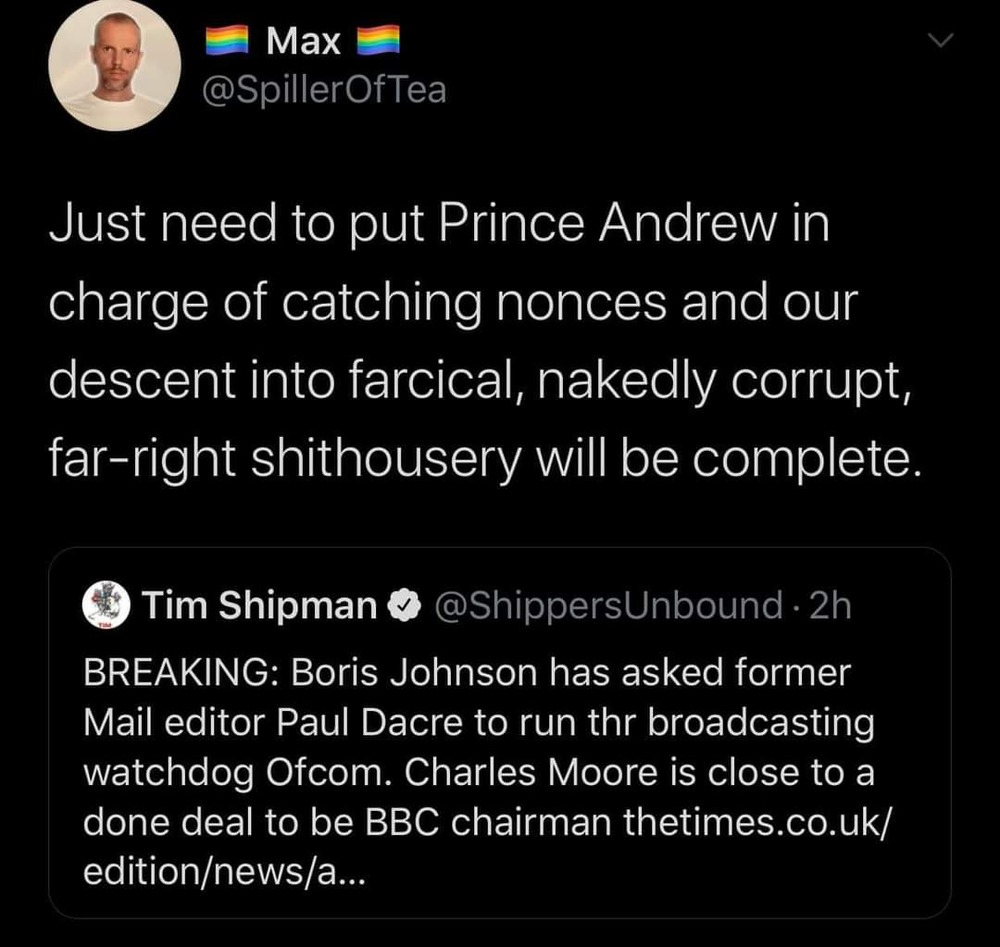The width and height of the screenshot is (1000, 947).
Task: Click the verified badge beside Tim Shipman
Action: (402, 605)
